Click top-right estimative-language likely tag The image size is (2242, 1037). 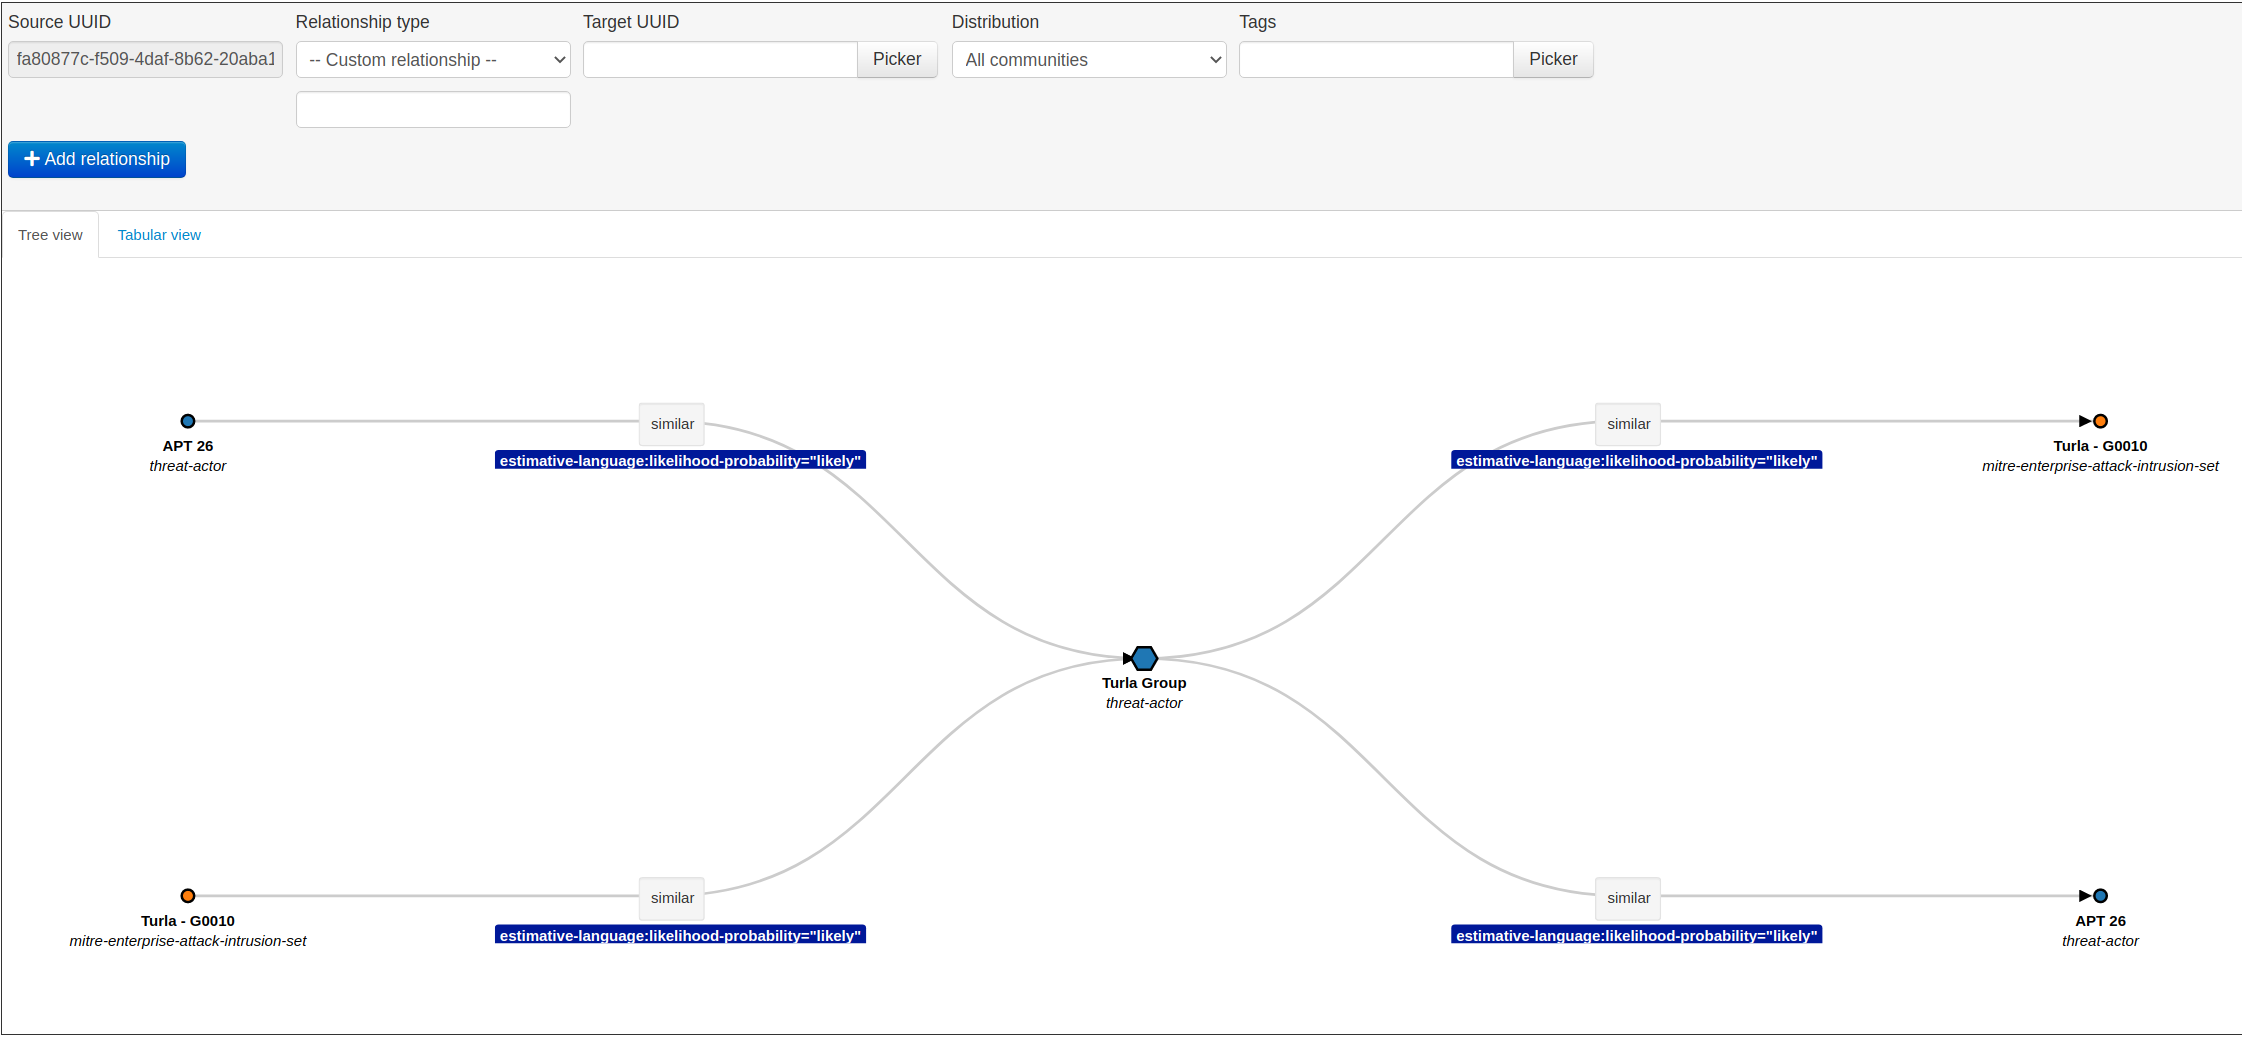[1636, 461]
